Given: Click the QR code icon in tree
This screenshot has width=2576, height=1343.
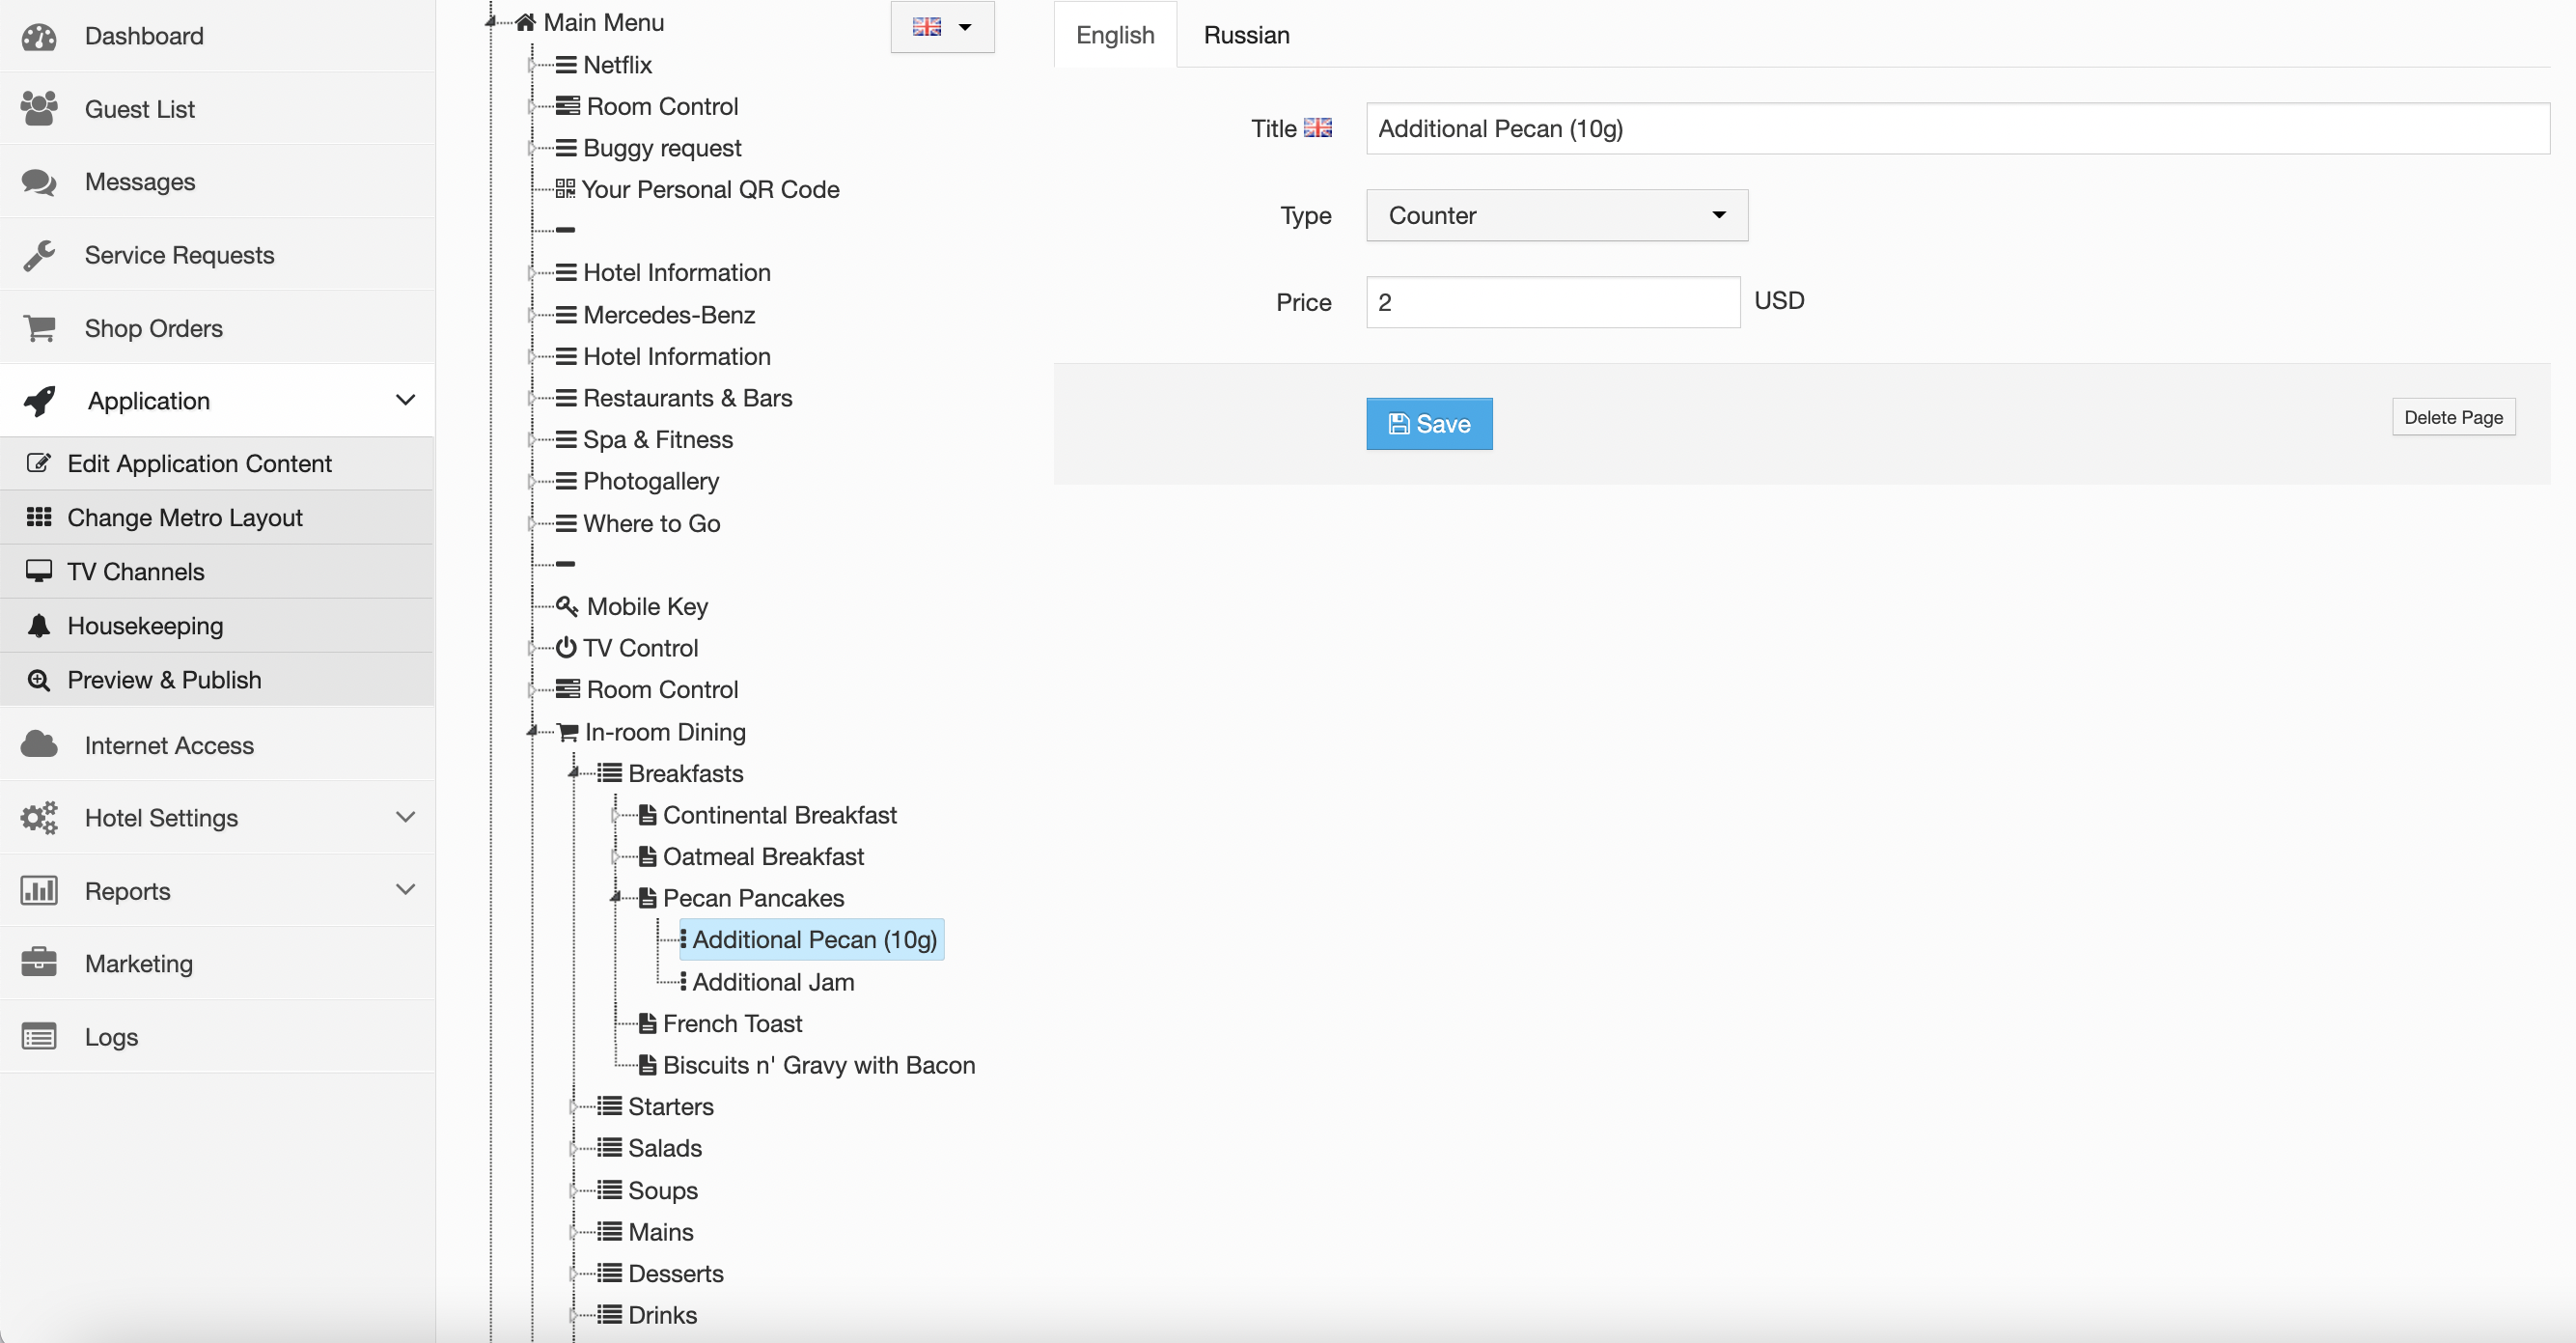Looking at the screenshot, I should [x=565, y=189].
